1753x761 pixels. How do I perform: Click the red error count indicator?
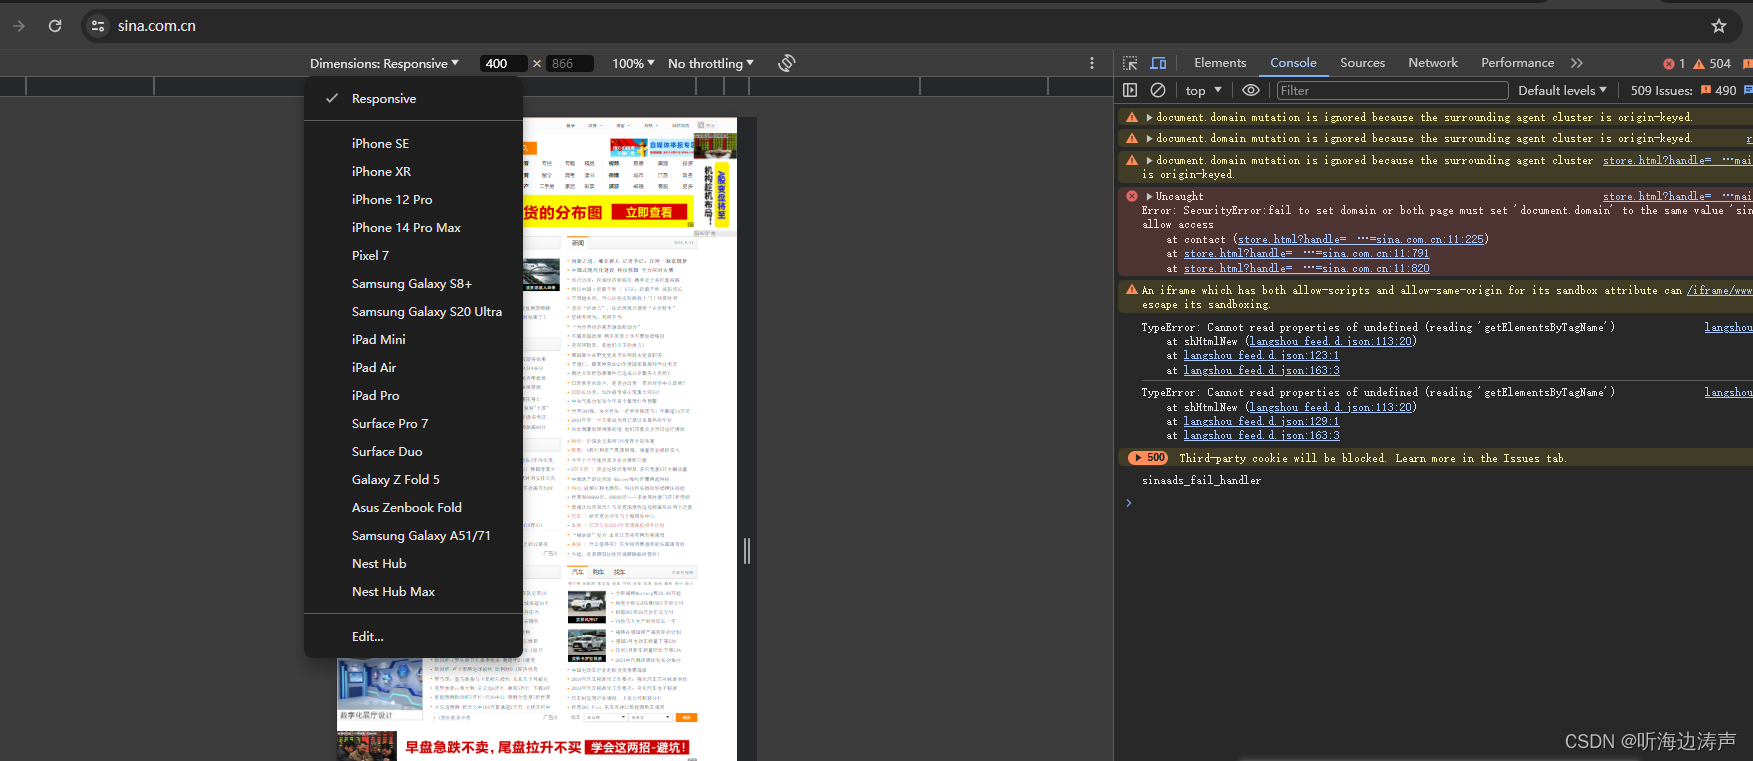(x=1674, y=63)
